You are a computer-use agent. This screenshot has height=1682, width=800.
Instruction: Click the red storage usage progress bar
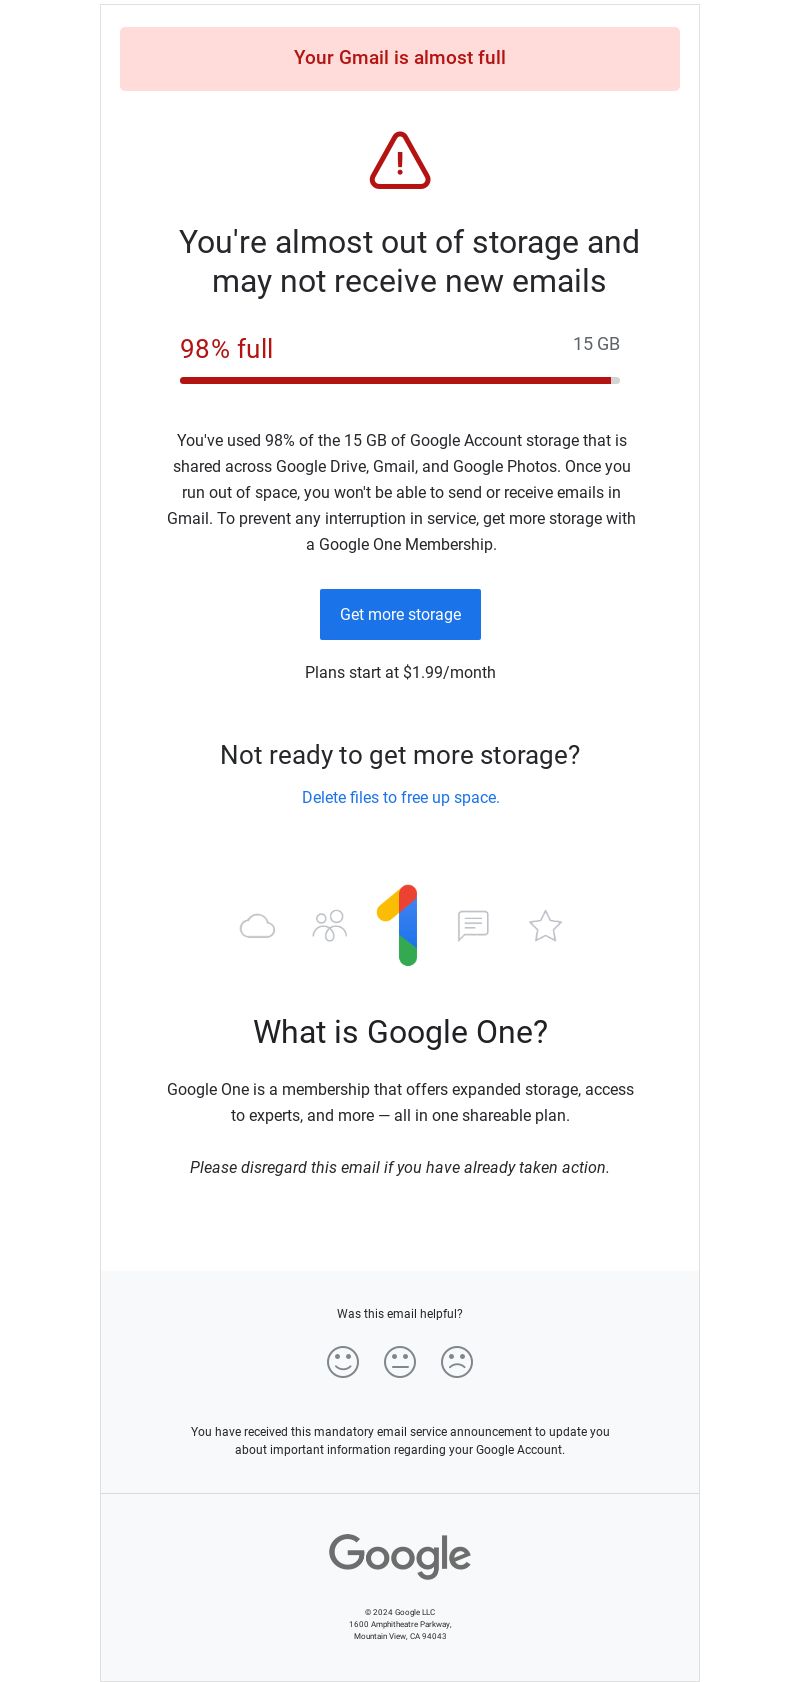pyautogui.click(x=400, y=380)
